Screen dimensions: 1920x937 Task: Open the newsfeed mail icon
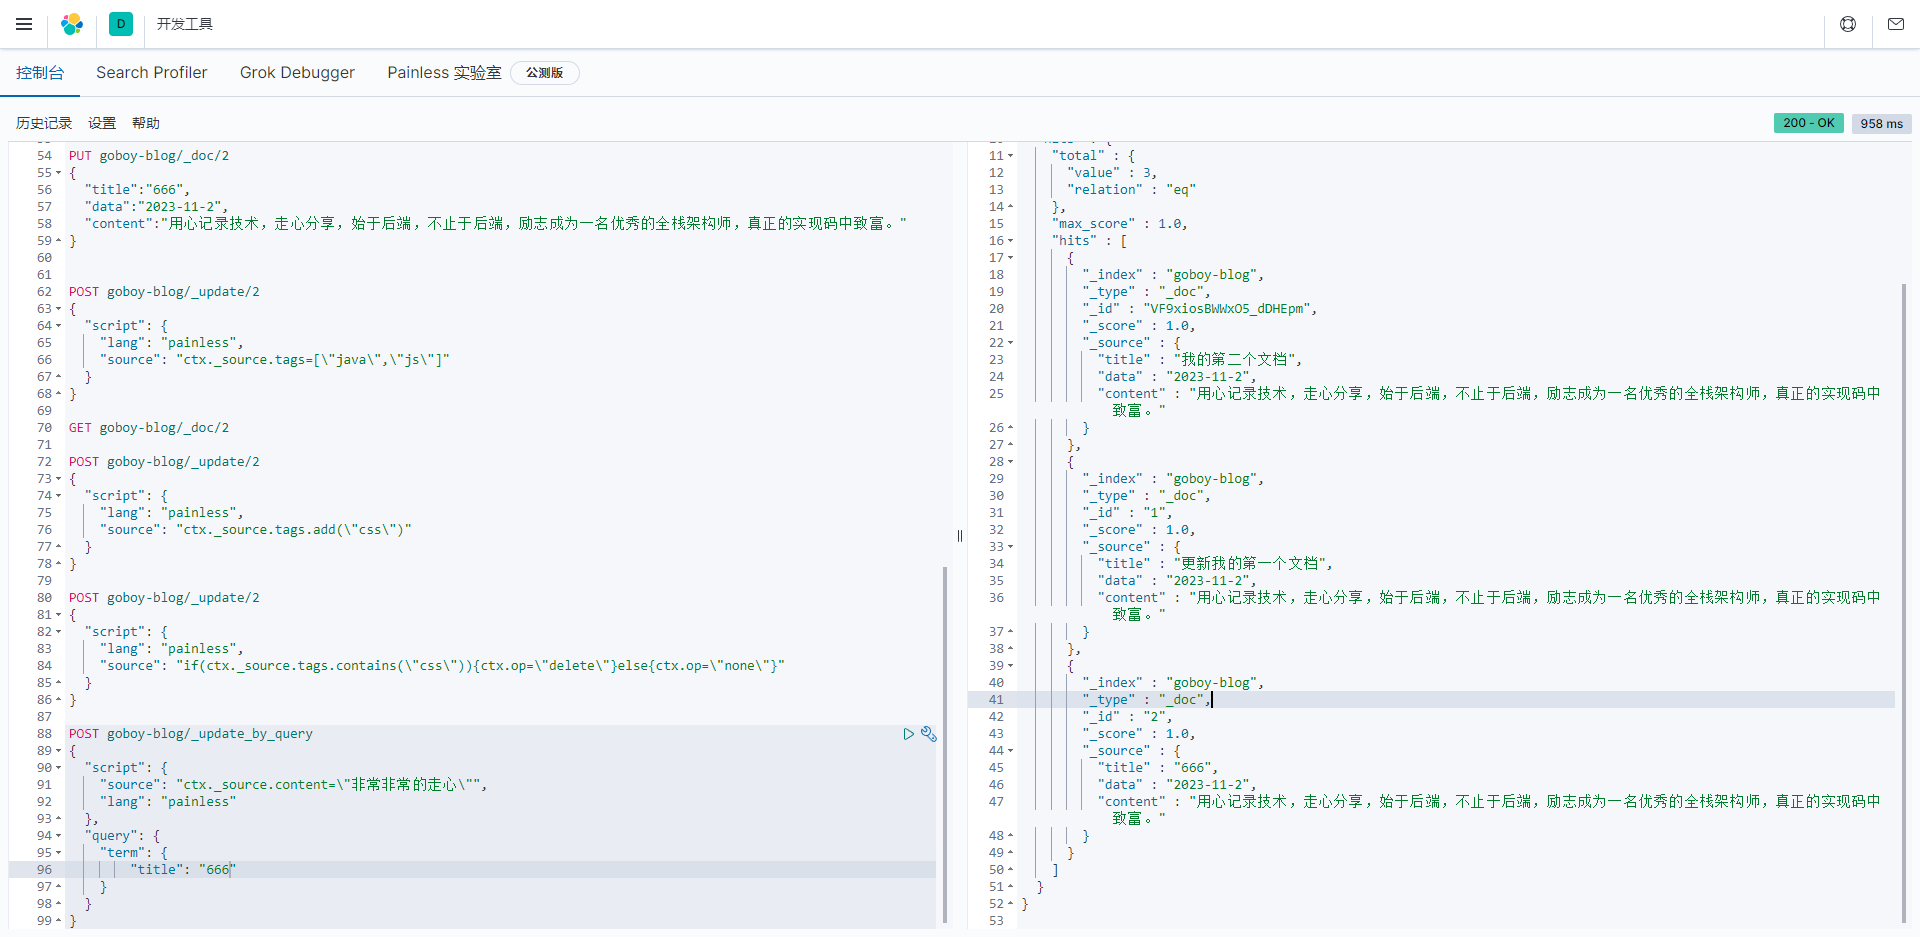click(1896, 24)
